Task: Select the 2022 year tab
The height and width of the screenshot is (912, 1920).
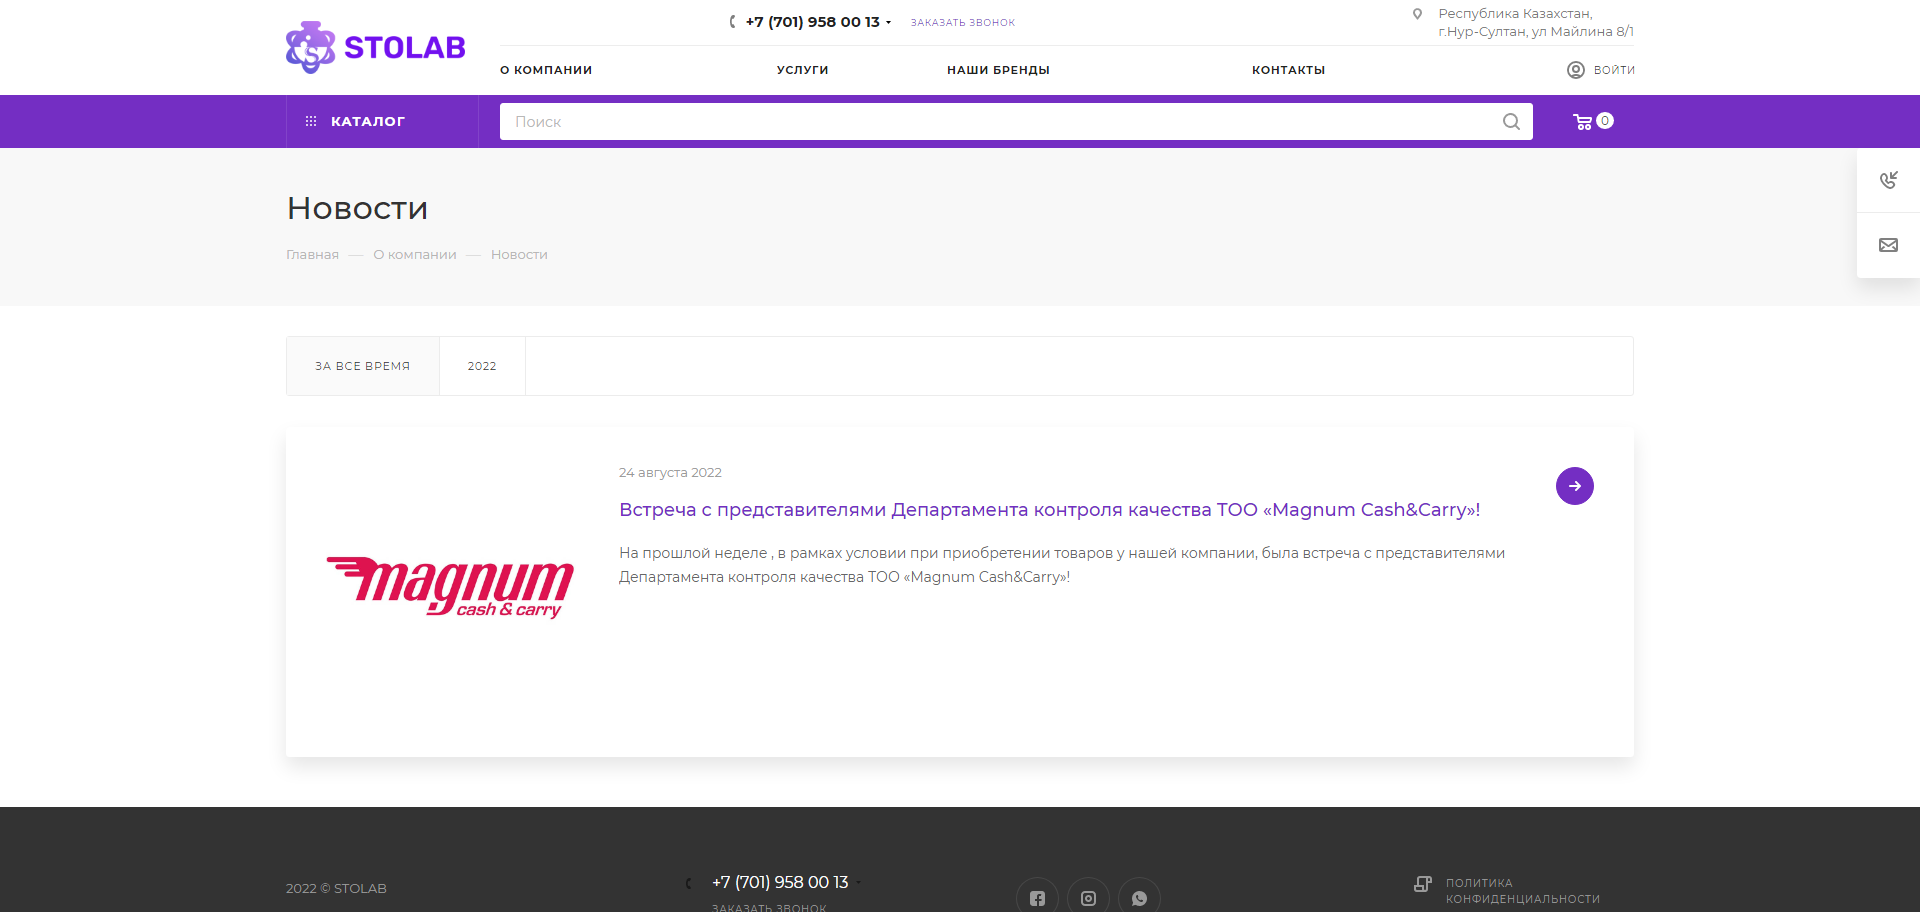Action: pos(482,366)
